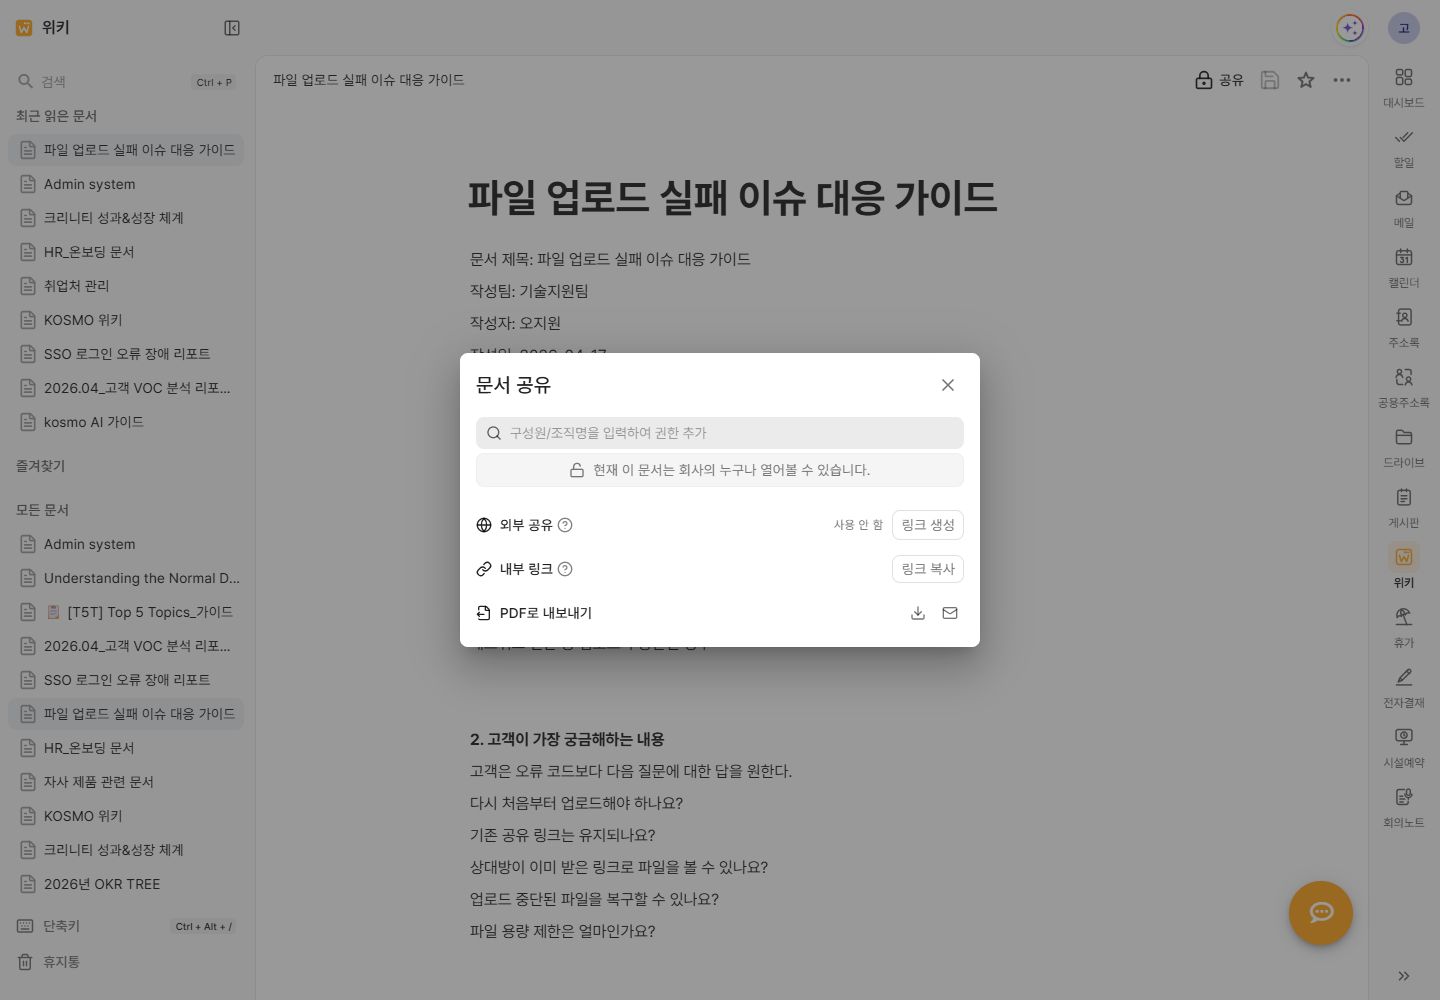The height and width of the screenshot is (1000, 1440).
Task: Open 2026년 OKR TREE document
Action: pos(126,884)
